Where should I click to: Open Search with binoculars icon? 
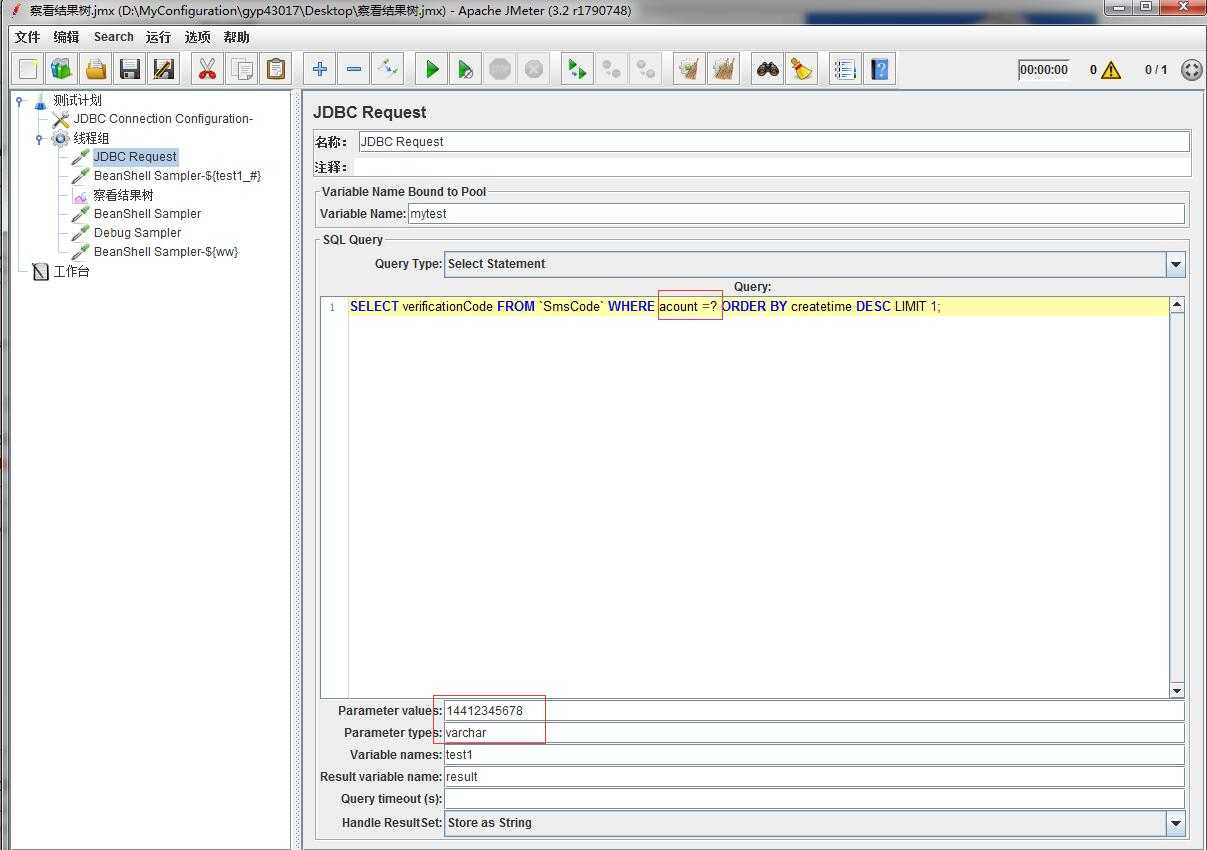(767, 69)
